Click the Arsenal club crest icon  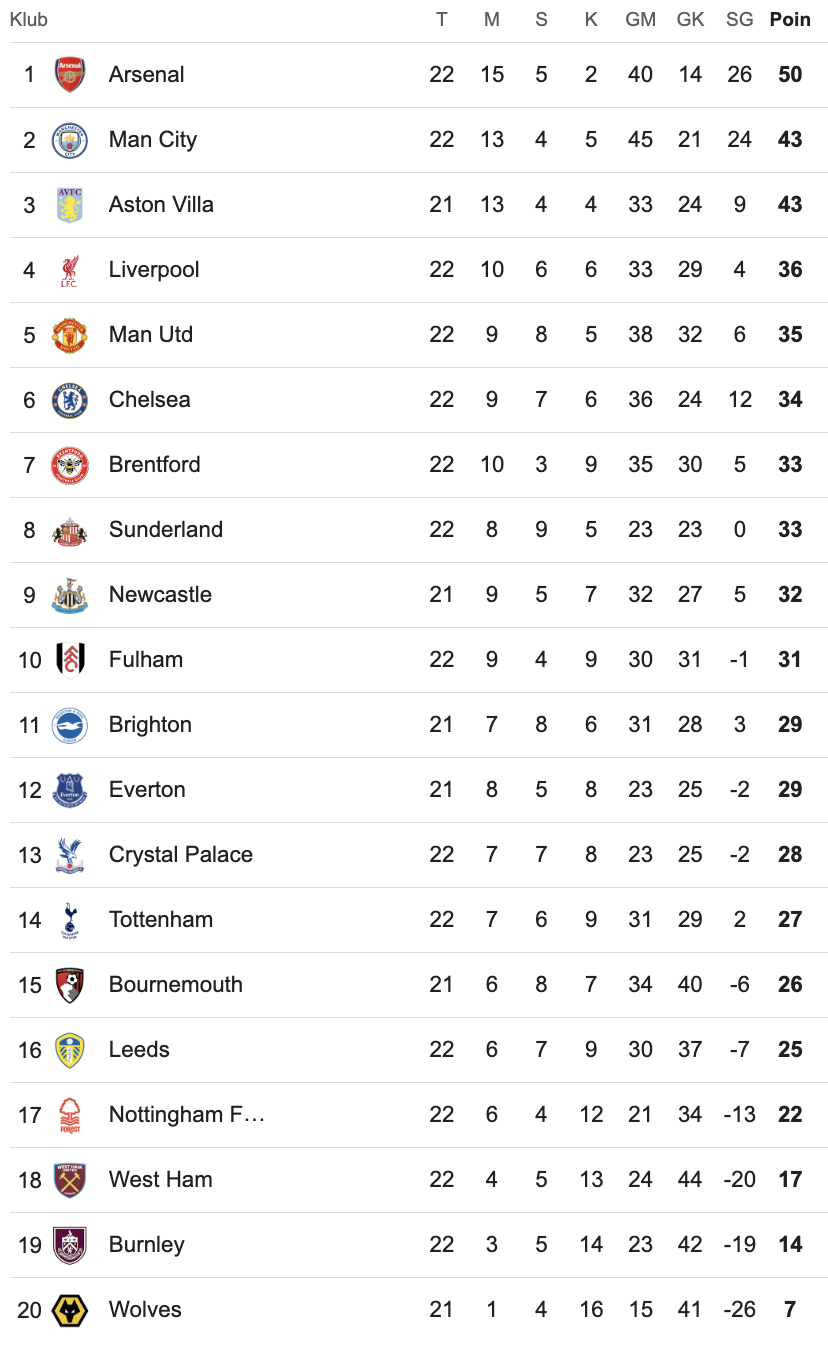coord(70,75)
